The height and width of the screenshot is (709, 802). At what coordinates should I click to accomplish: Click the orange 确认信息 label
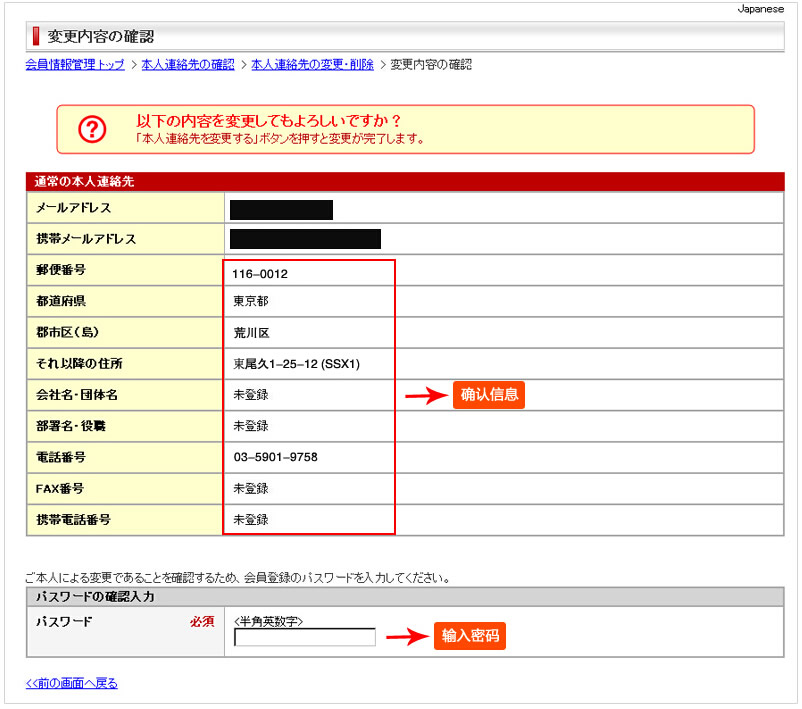489,395
